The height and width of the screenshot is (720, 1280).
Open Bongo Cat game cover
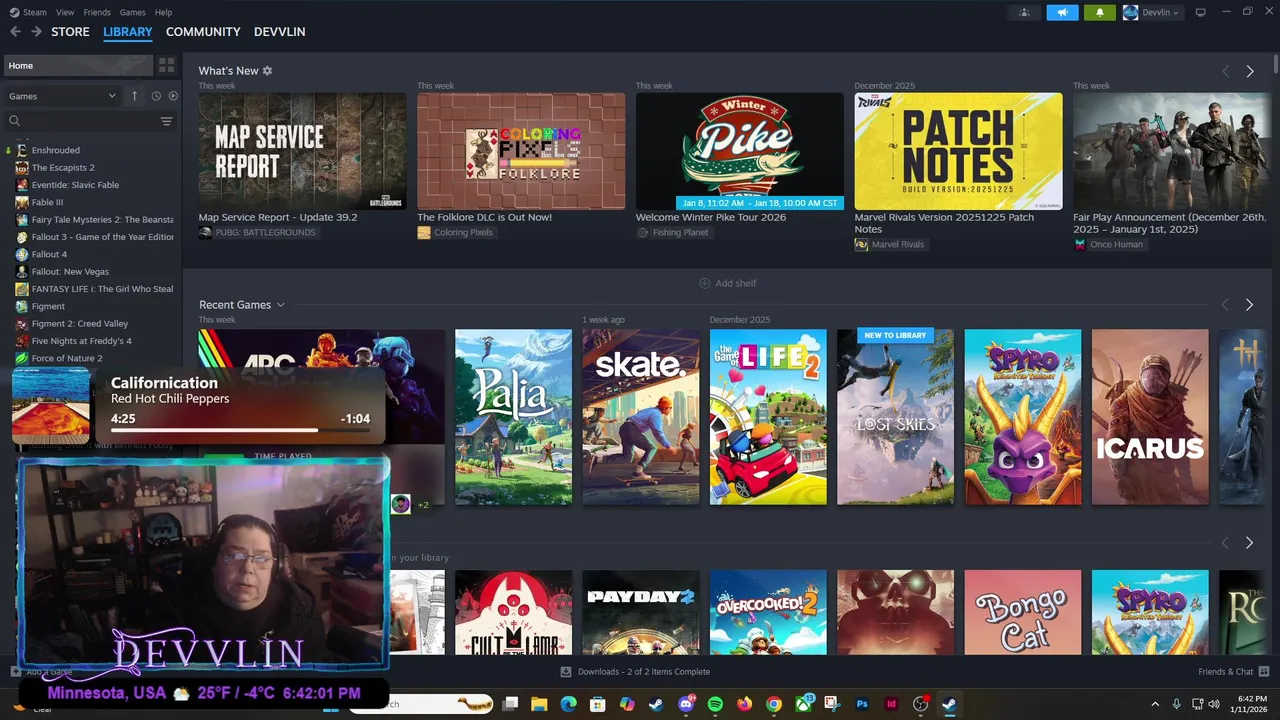point(1023,612)
